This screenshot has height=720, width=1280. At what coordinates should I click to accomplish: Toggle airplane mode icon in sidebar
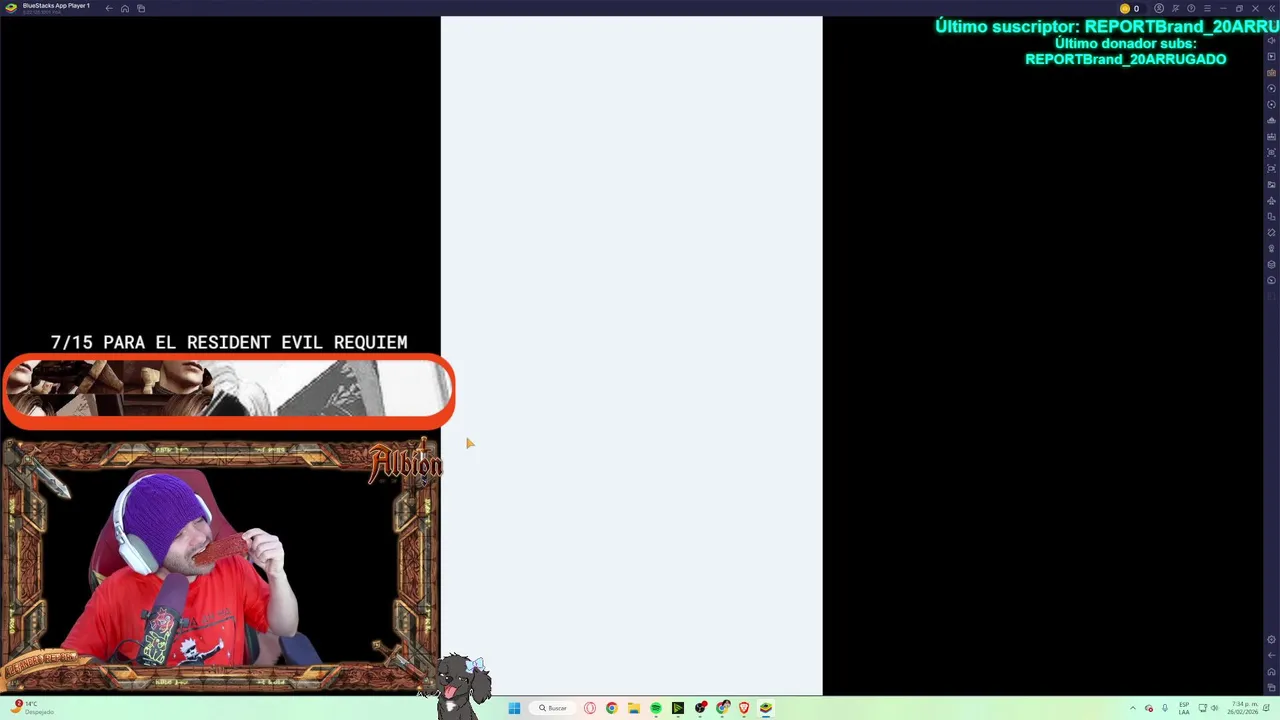tap(1271, 200)
